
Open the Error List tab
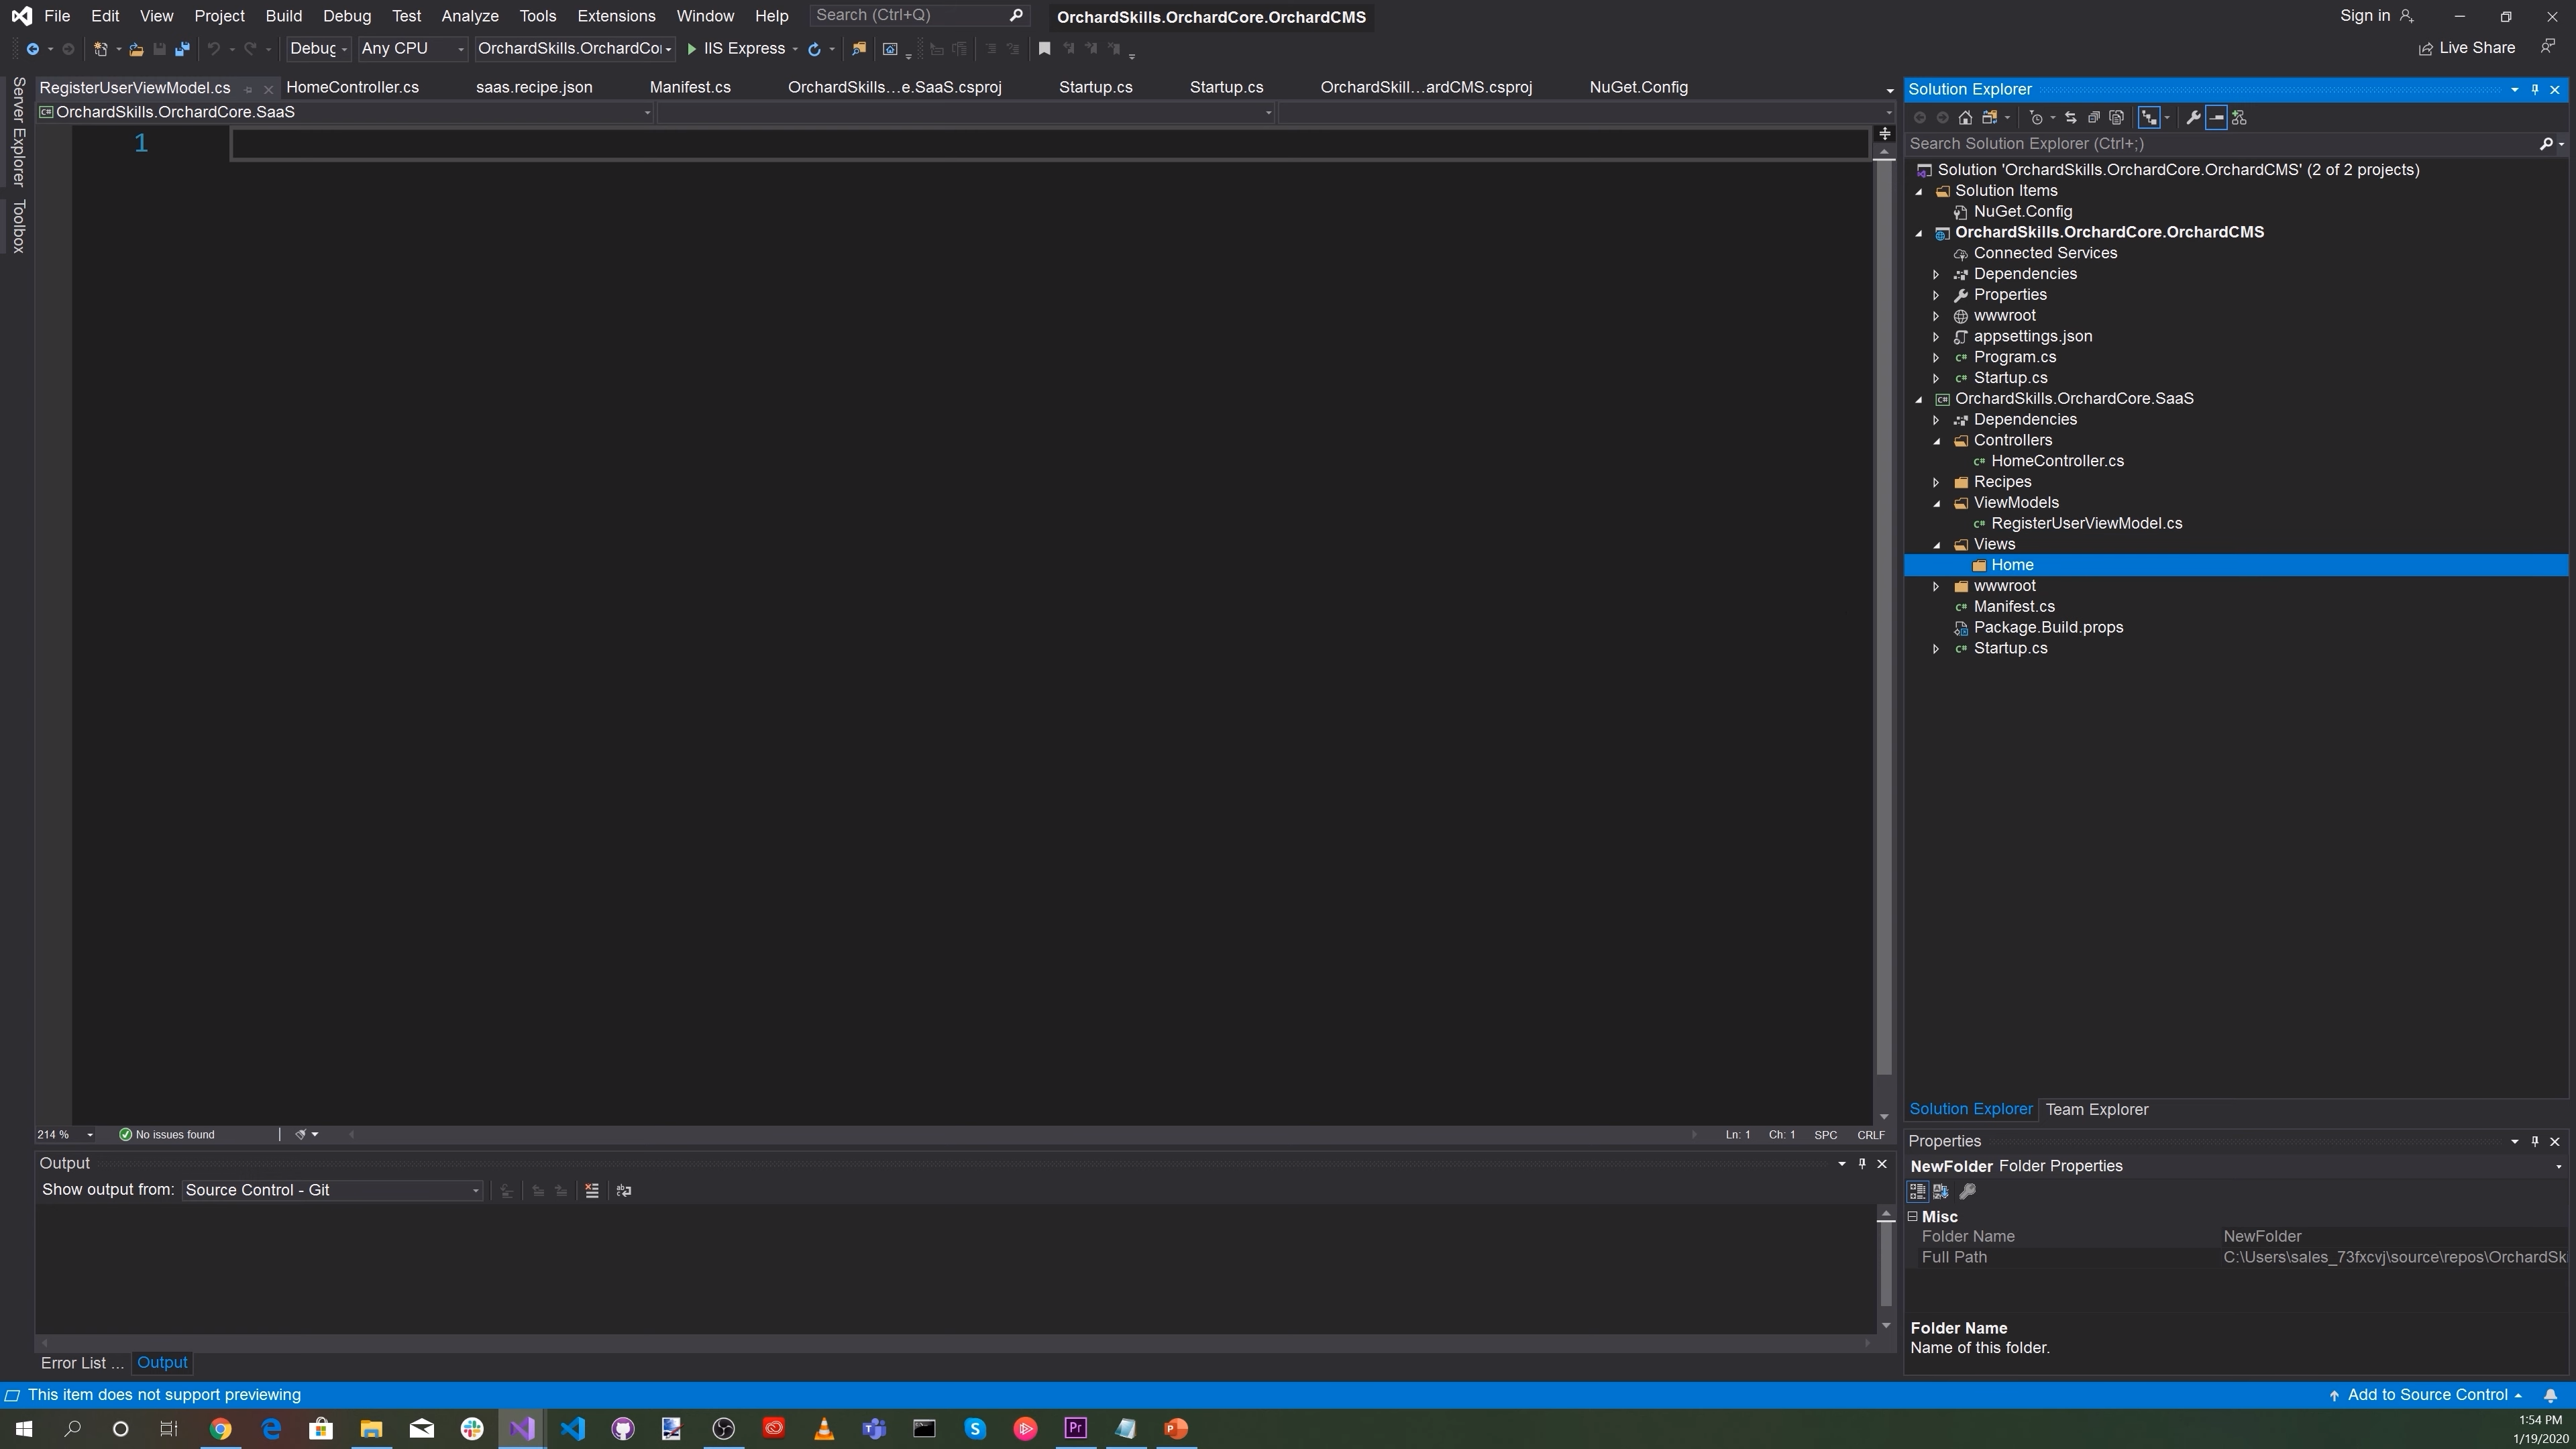click(x=82, y=1363)
